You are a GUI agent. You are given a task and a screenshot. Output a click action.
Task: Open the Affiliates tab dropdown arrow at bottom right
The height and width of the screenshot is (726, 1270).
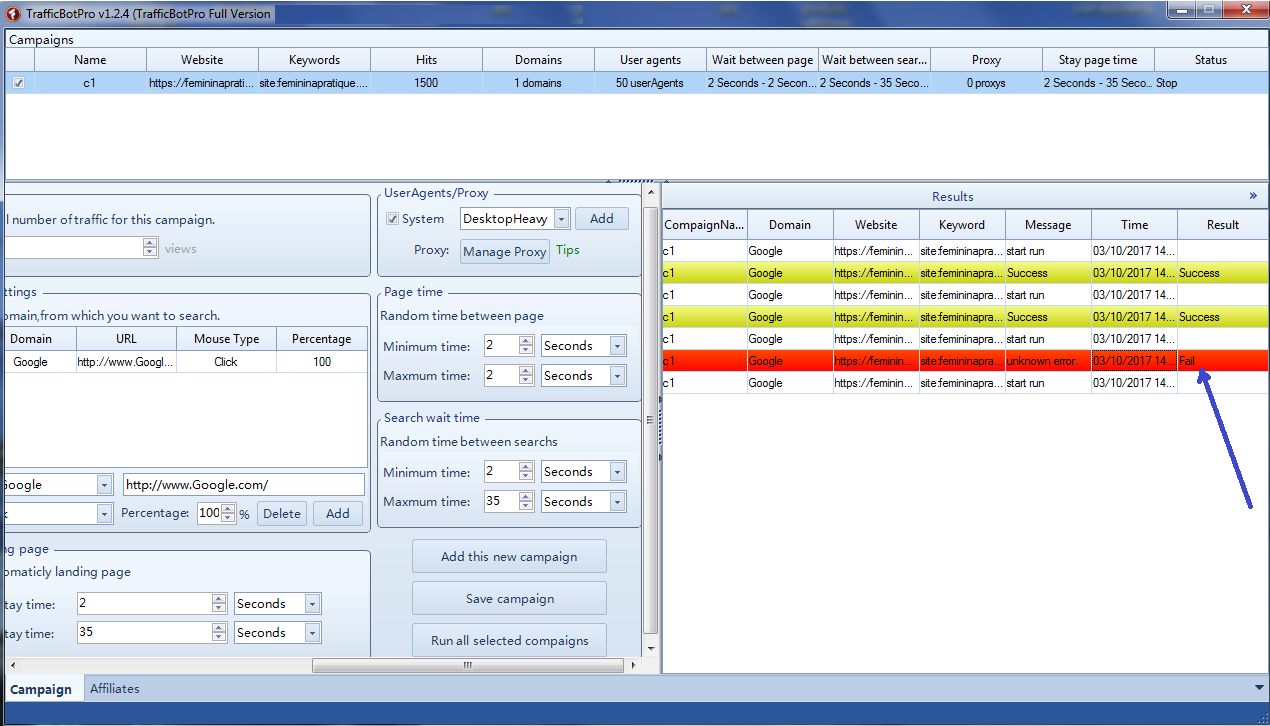pyautogui.click(x=1258, y=688)
